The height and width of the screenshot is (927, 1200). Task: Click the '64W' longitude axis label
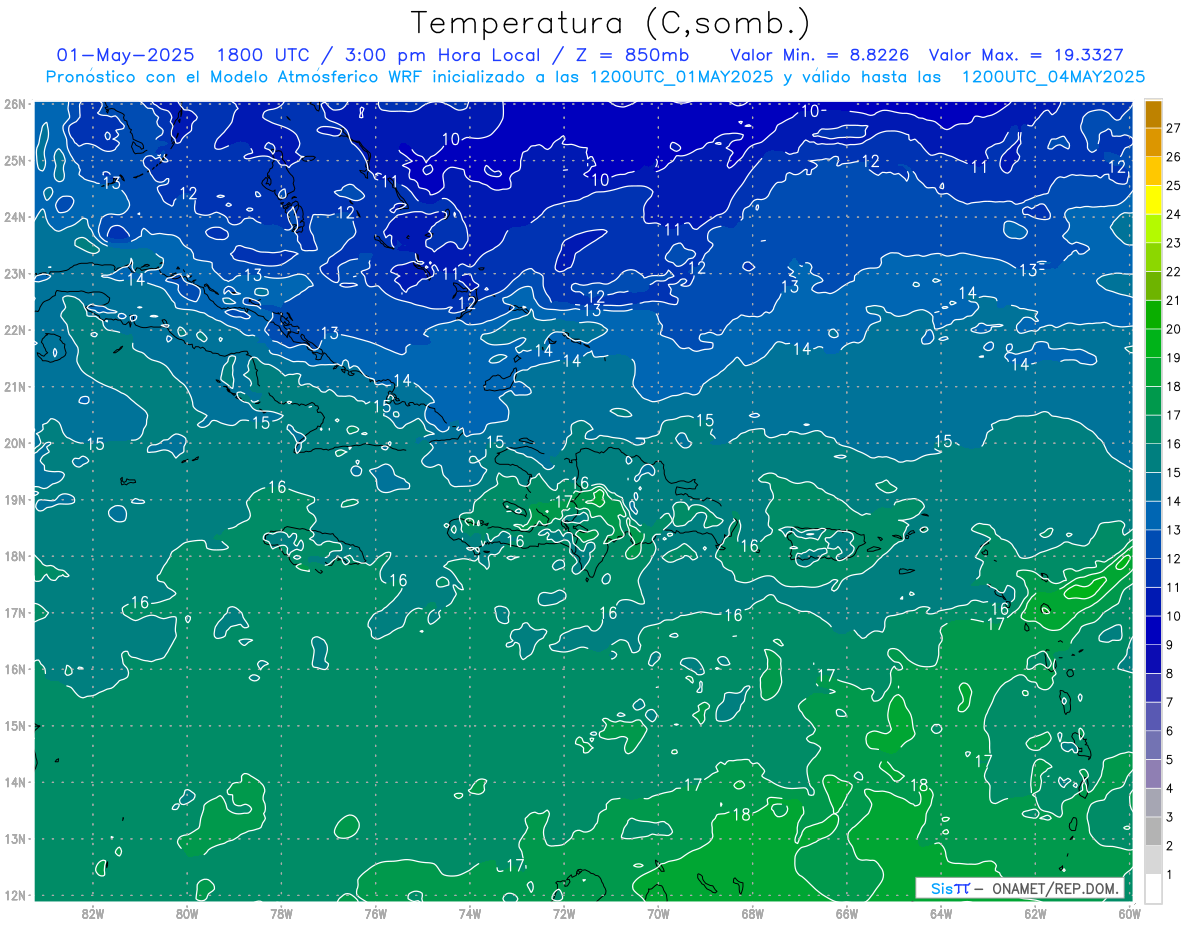[x=940, y=912]
